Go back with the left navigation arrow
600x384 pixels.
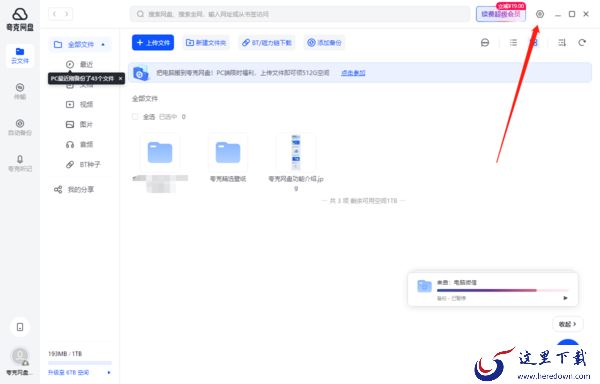point(54,14)
